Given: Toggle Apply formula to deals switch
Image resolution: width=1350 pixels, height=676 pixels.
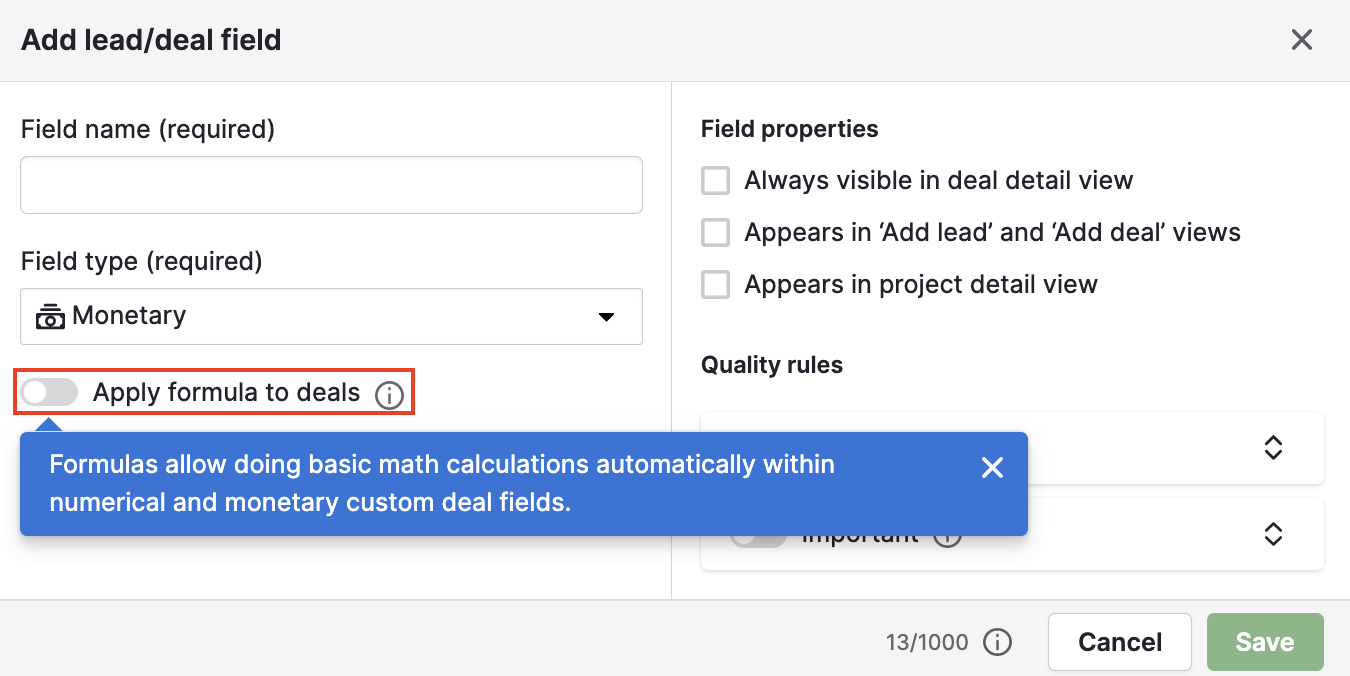Looking at the screenshot, I should [x=50, y=393].
